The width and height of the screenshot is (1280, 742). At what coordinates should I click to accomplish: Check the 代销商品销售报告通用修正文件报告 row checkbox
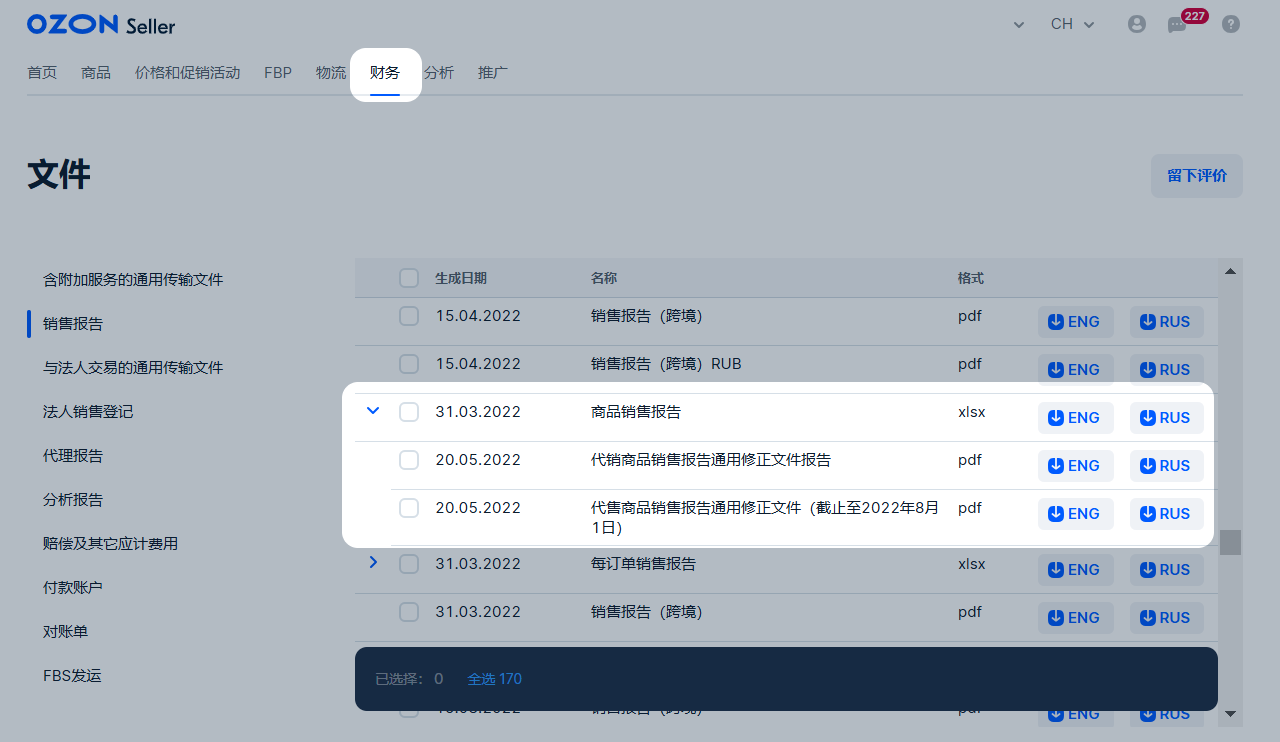(x=409, y=460)
